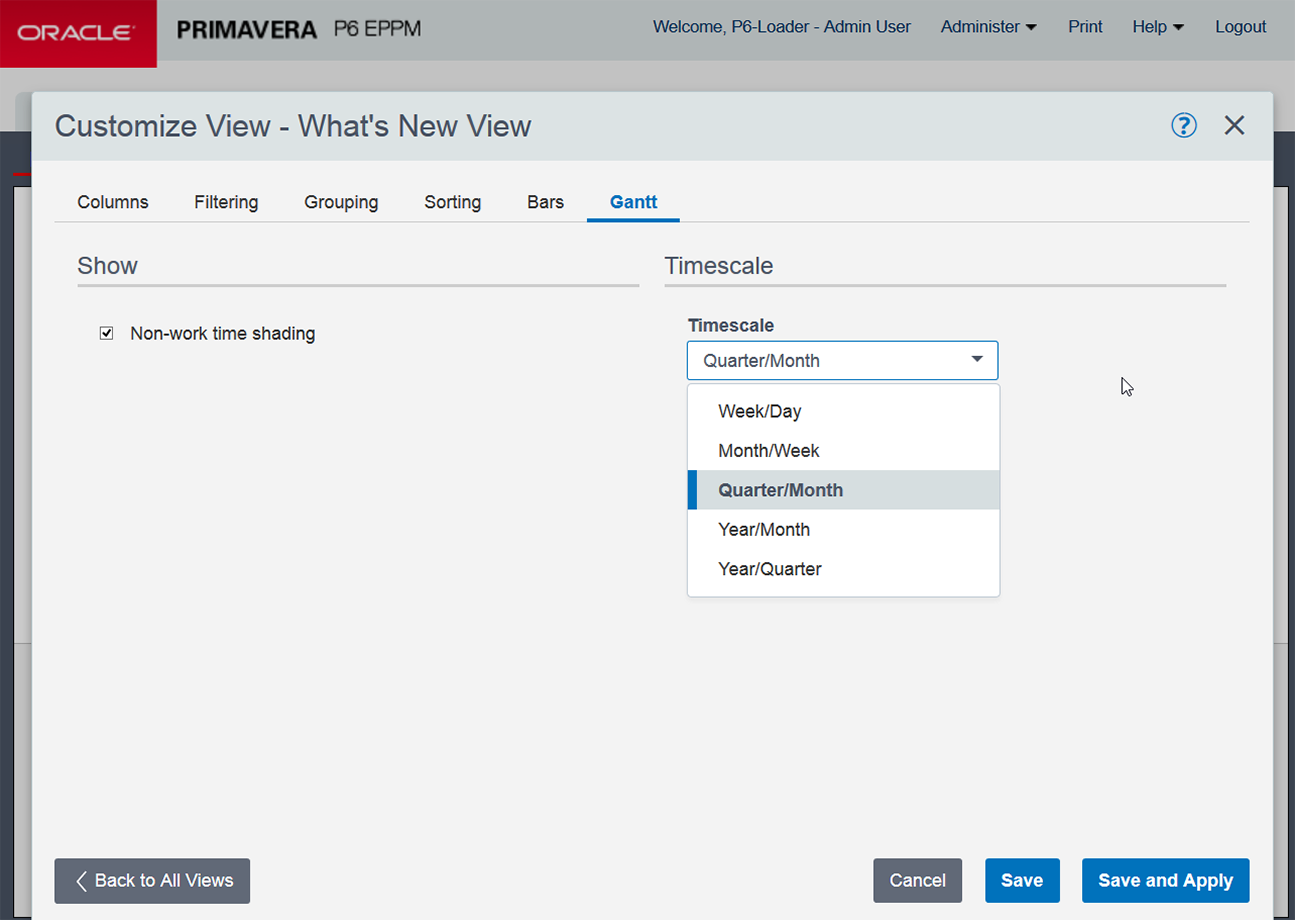Click the Oracle logo
This screenshot has height=920, width=1295.
(78, 33)
